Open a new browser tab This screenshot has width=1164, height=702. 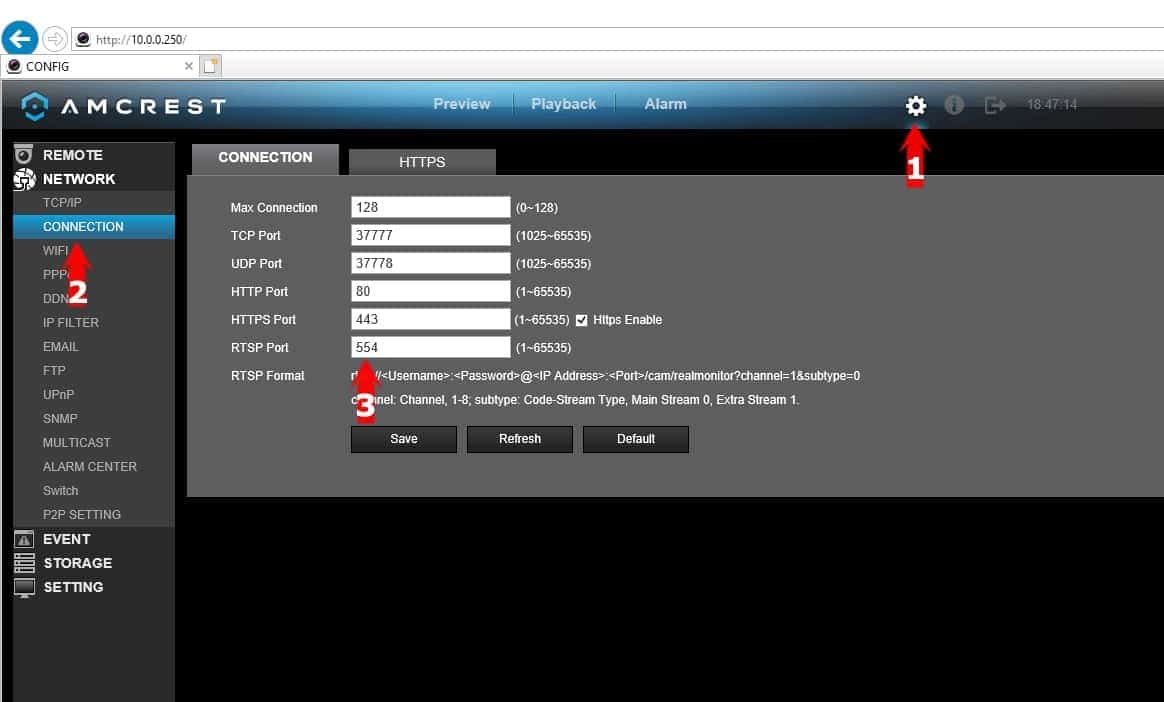pyautogui.click(x=210, y=66)
